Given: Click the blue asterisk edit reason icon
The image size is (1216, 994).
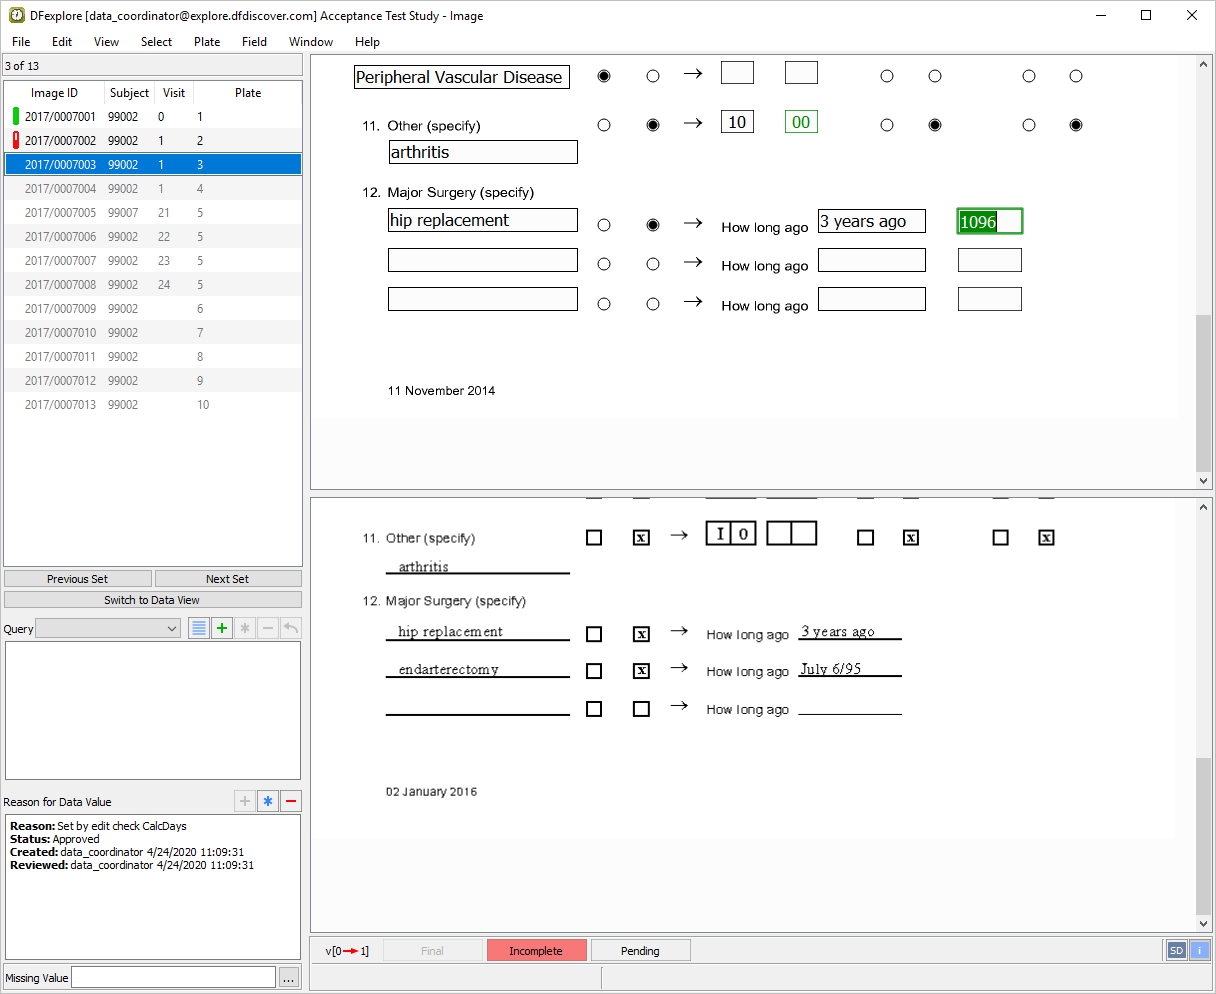Looking at the screenshot, I should 268,801.
